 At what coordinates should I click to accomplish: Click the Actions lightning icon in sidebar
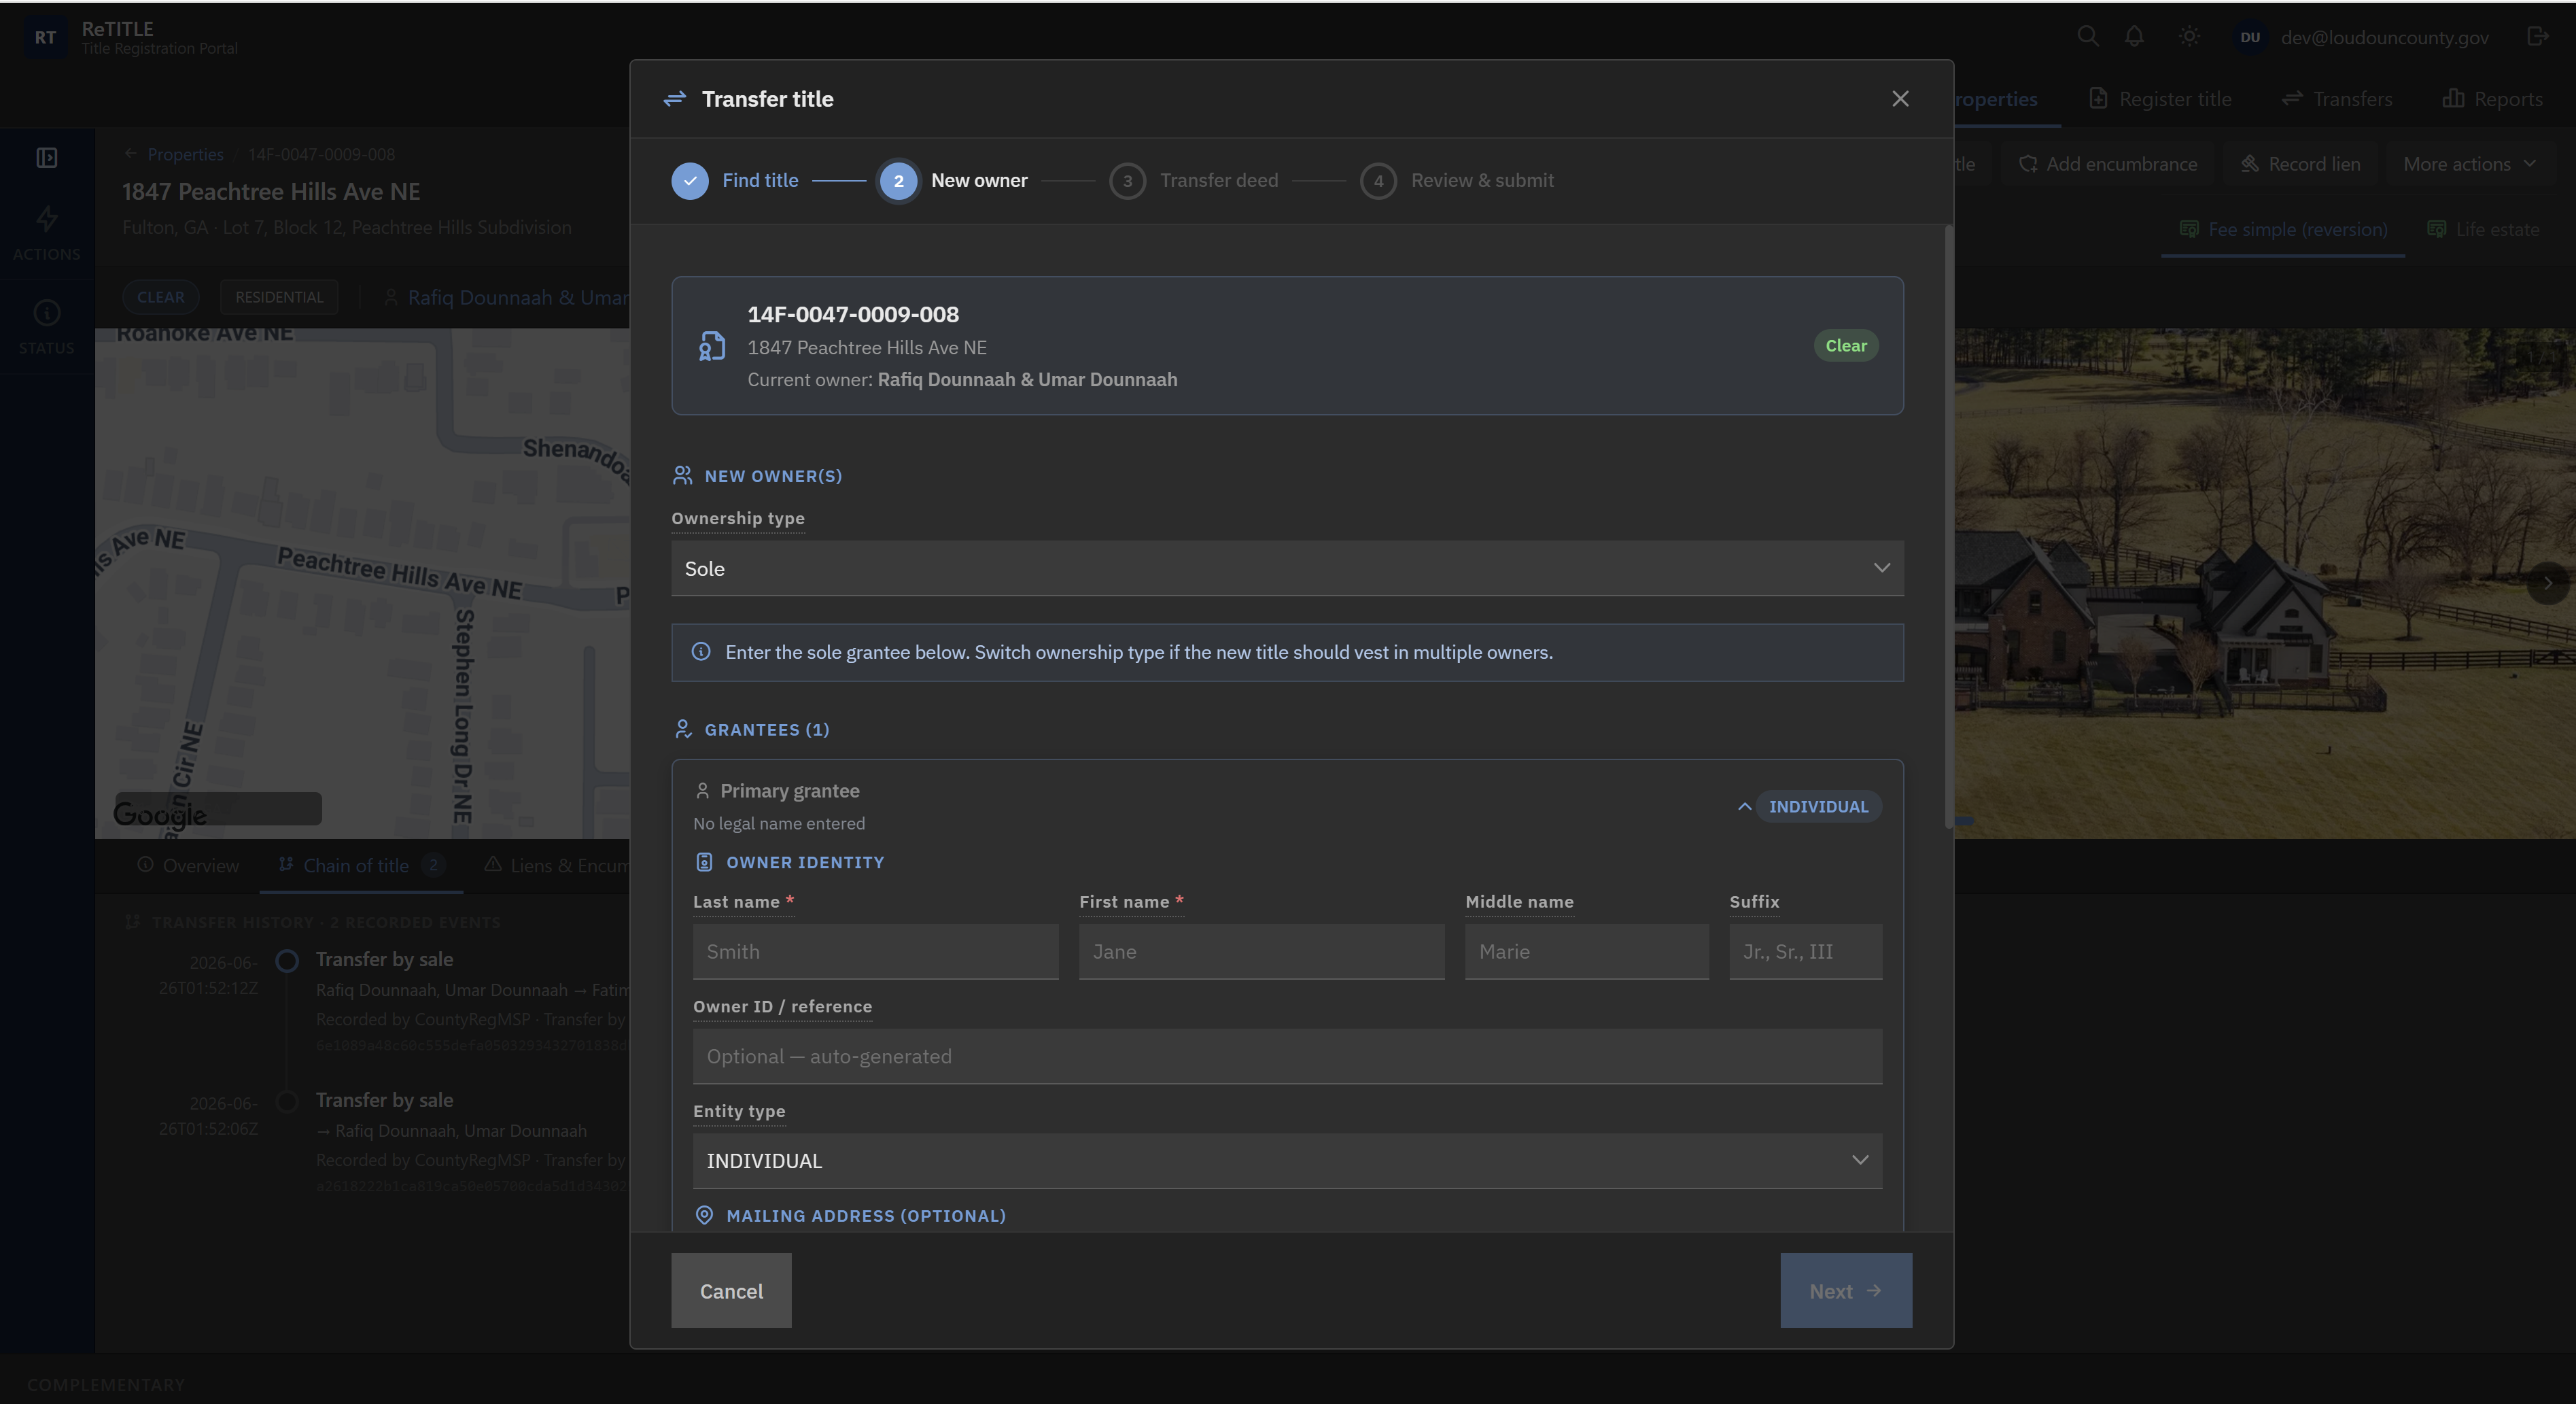[x=47, y=218]
